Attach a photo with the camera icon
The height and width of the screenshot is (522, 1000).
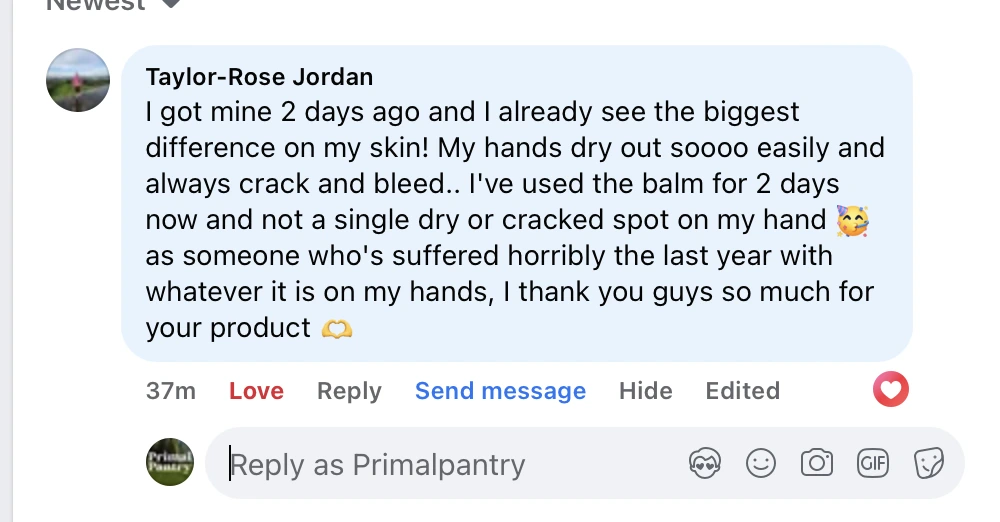817,463
